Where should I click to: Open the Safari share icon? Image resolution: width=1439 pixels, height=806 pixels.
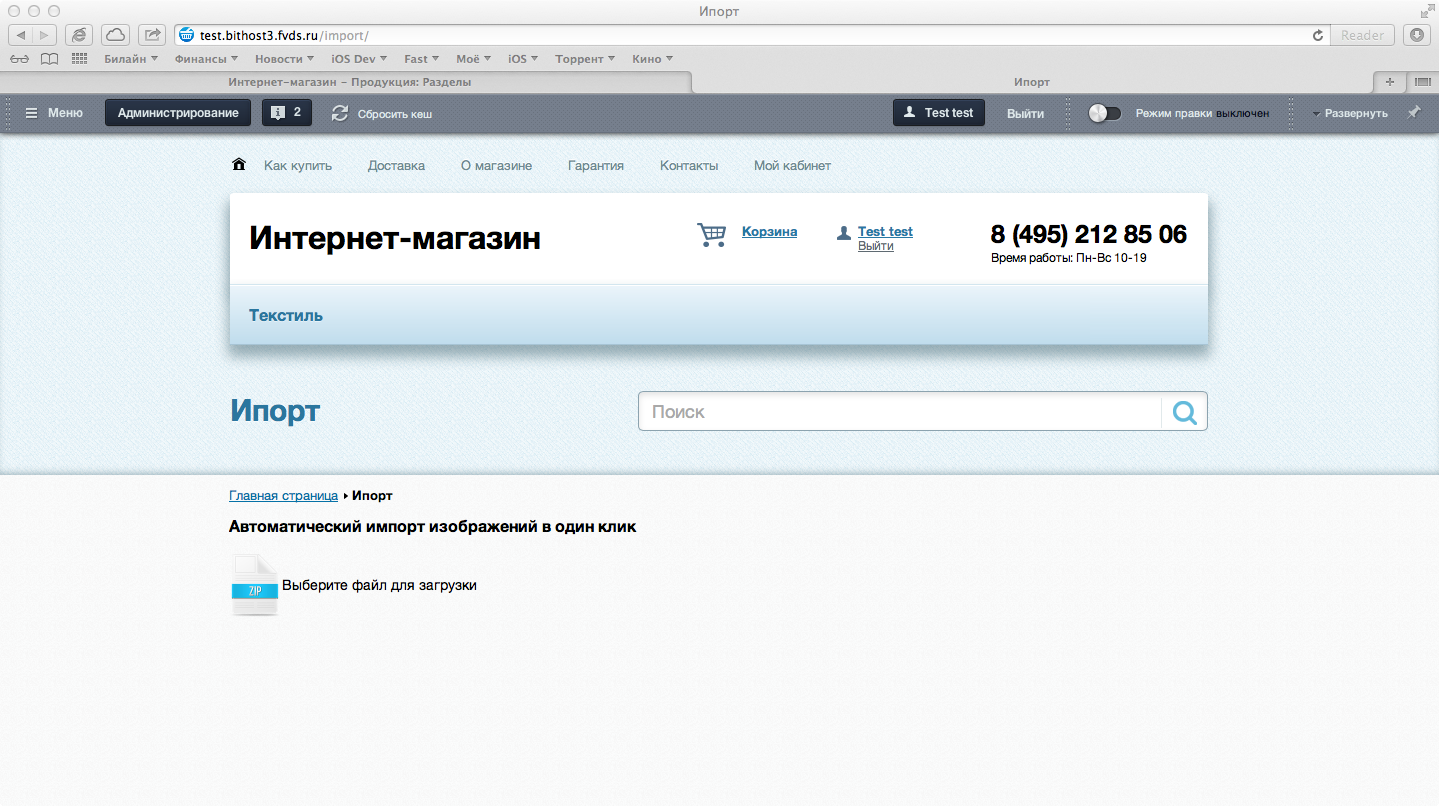[151, 34]
